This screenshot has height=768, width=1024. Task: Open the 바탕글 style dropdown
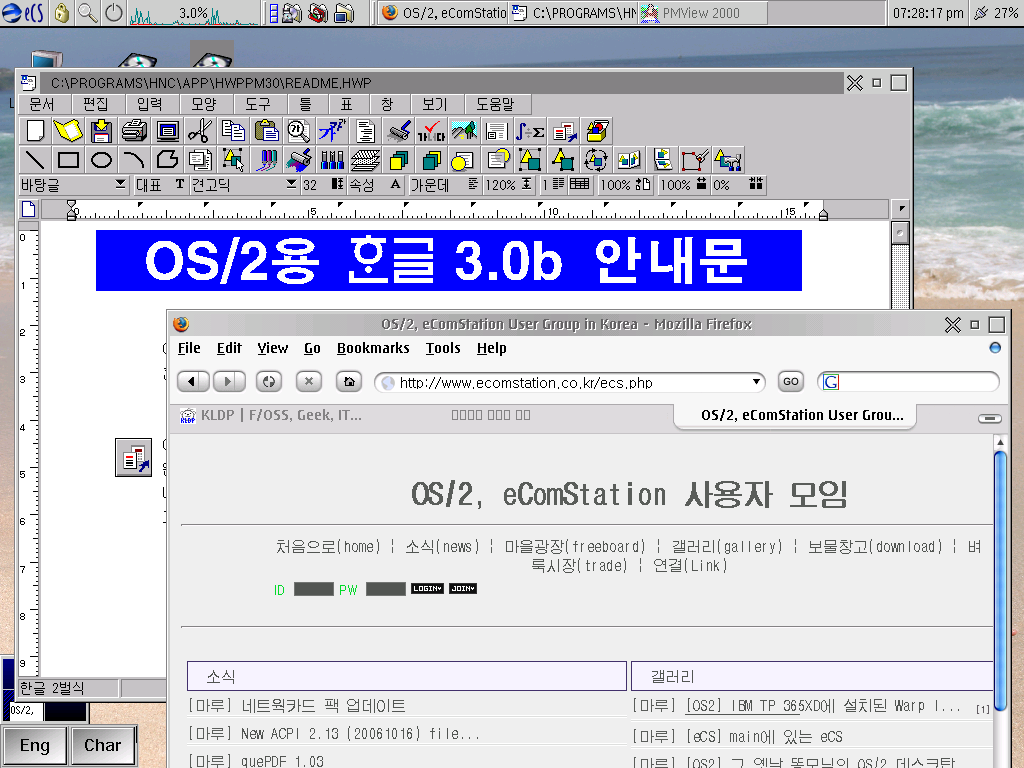tap(120, 185)
